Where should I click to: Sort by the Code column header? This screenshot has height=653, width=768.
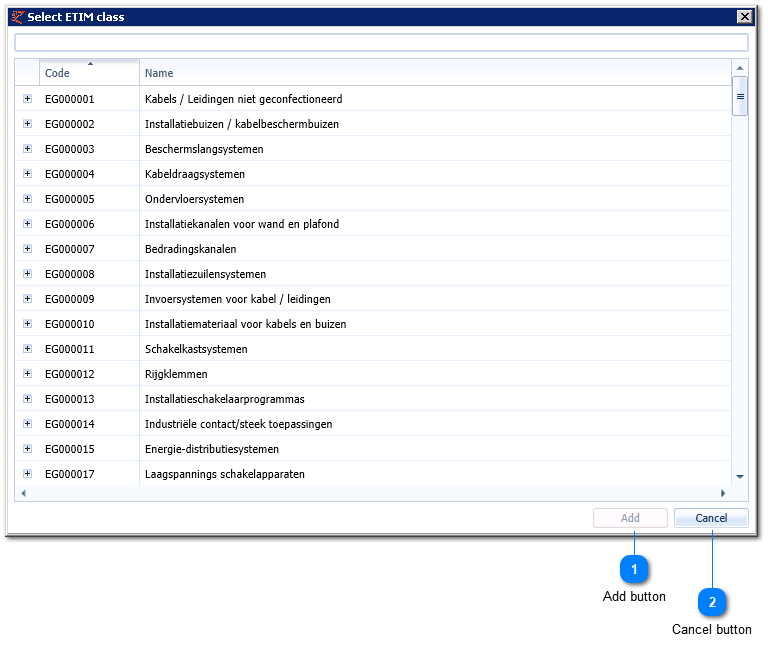click(x=90, y=73)
